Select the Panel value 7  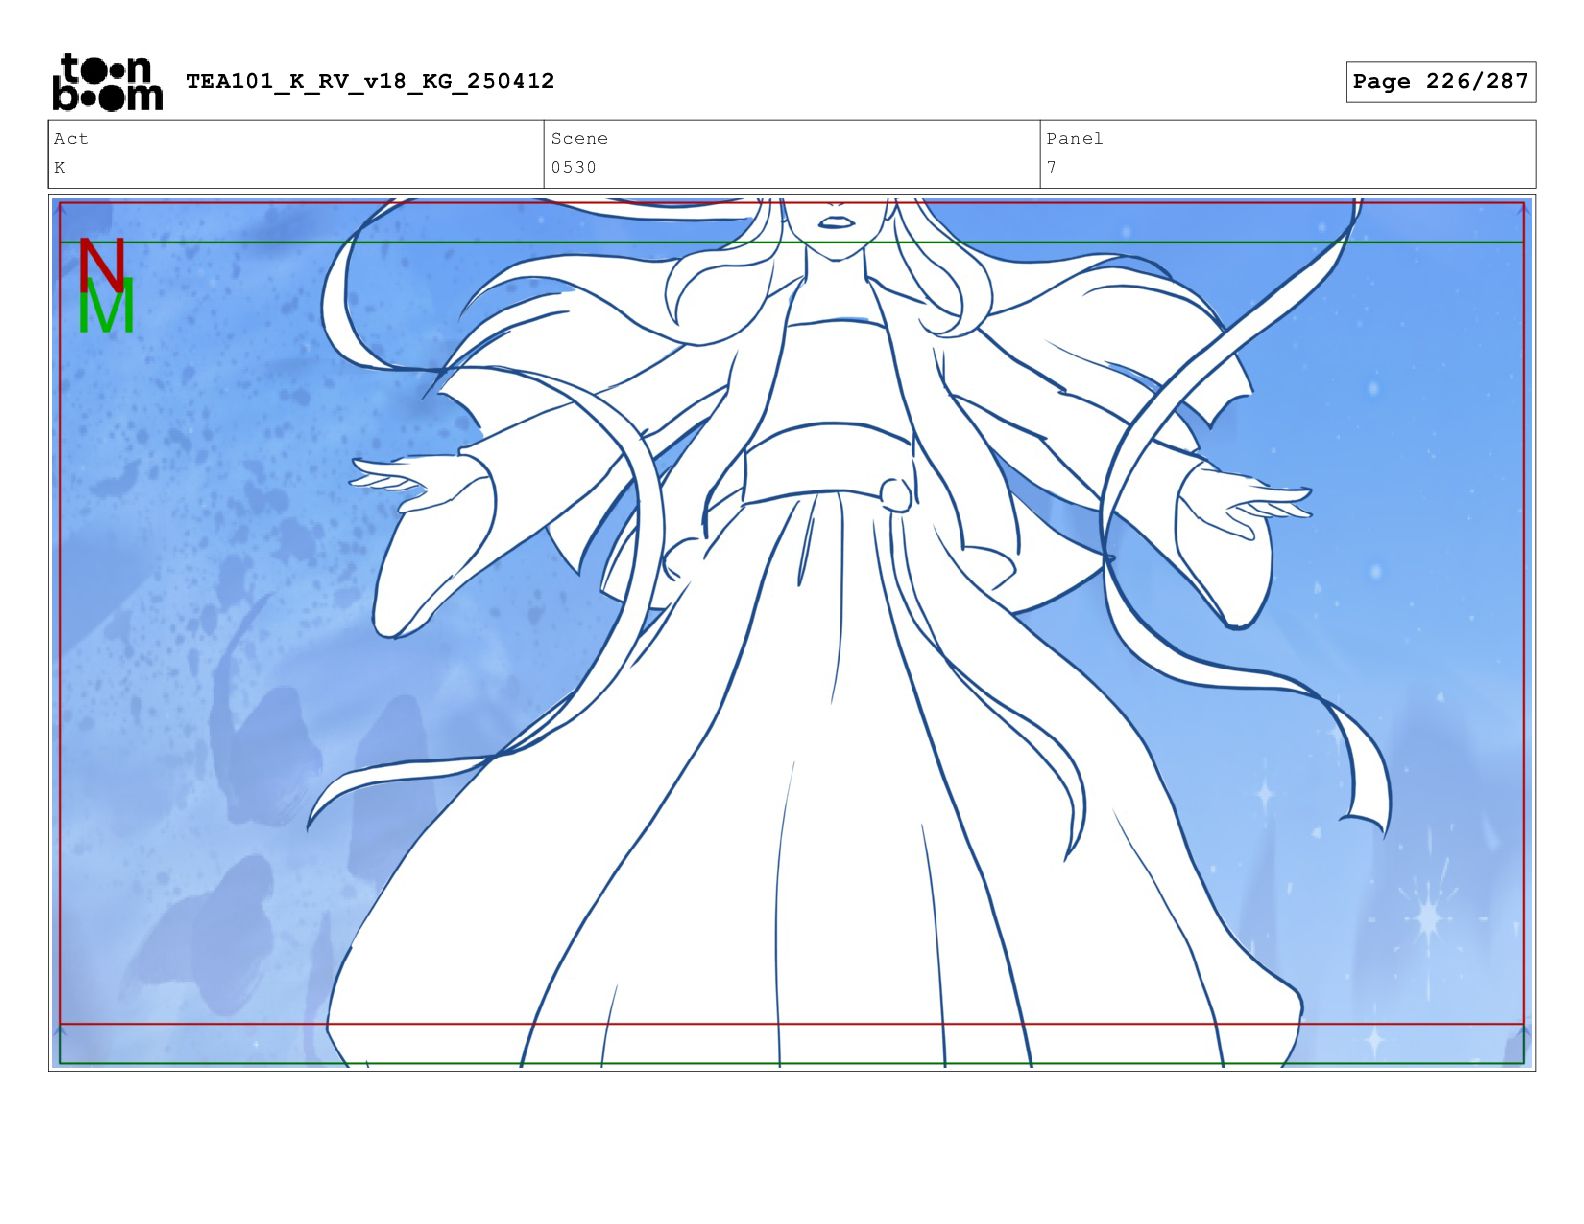click(1052, 168)
